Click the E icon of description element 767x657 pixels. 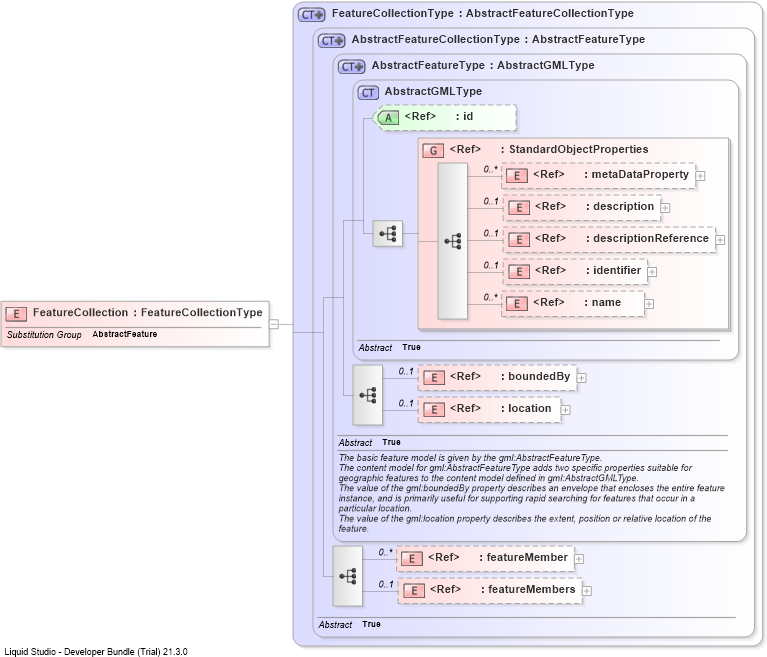coord(519,207)
